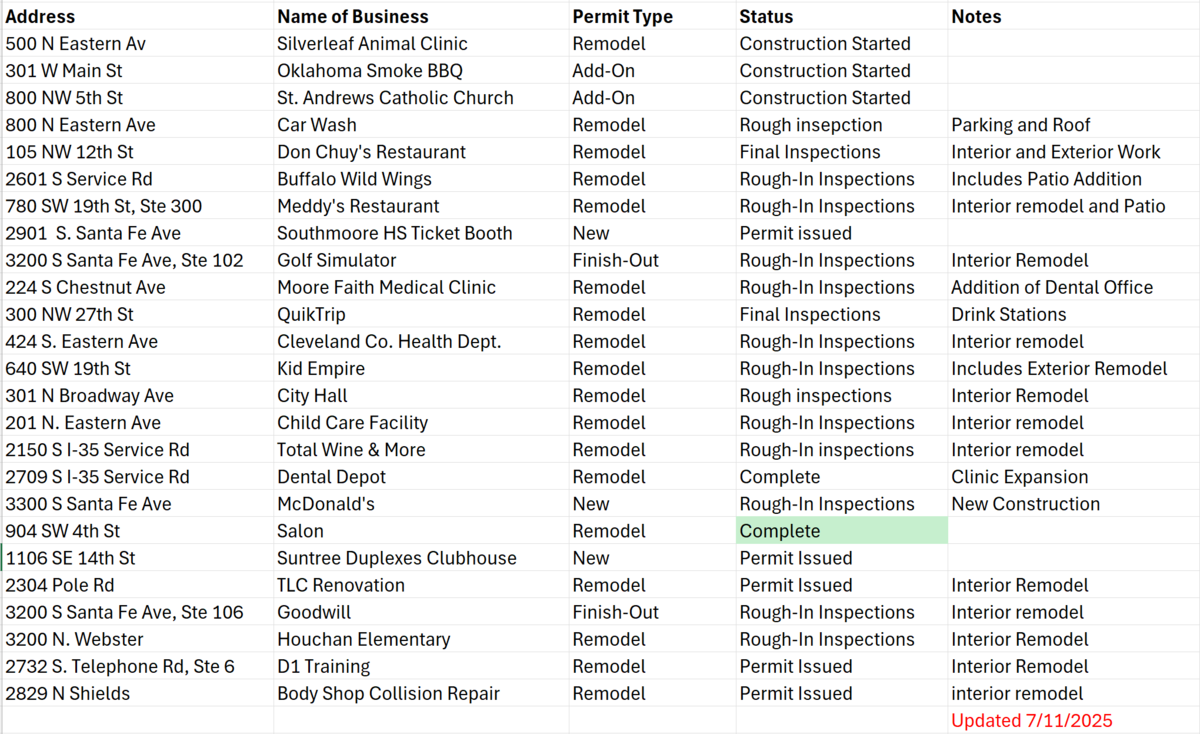
Task: Select the Parking and Roof note
Action: pyautogui.click(x=1074, y=125)
